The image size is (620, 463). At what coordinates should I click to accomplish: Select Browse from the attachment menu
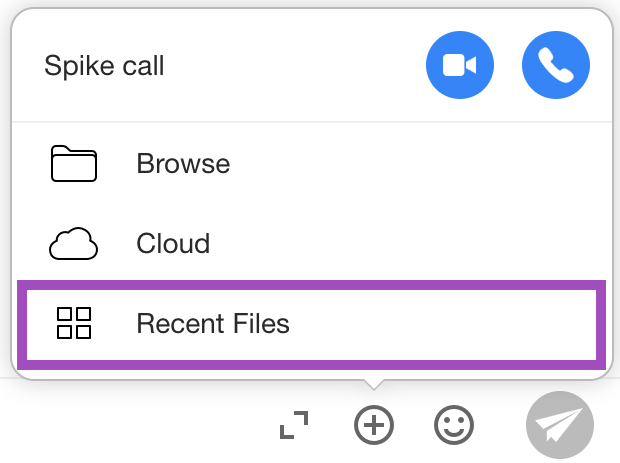point(312,163)
